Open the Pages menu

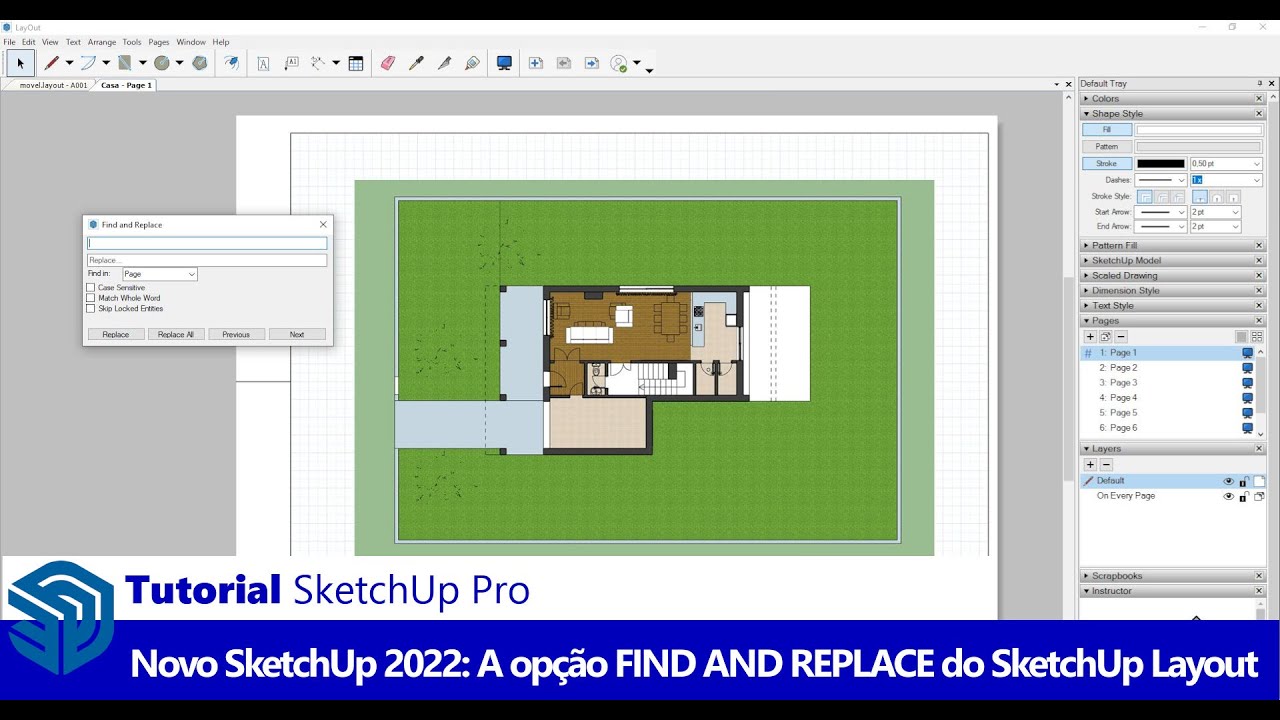[159, 42]
